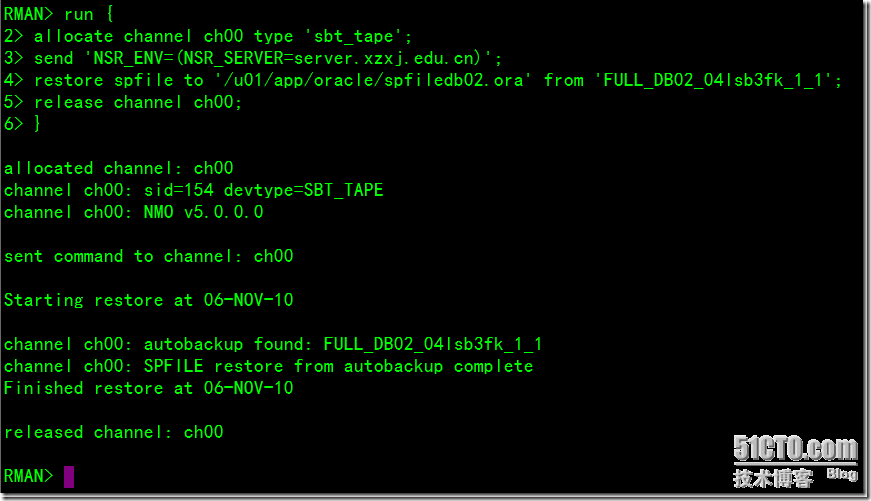Click the final RMAN> prompt
The image size is (871, 501).
(28, 476)
